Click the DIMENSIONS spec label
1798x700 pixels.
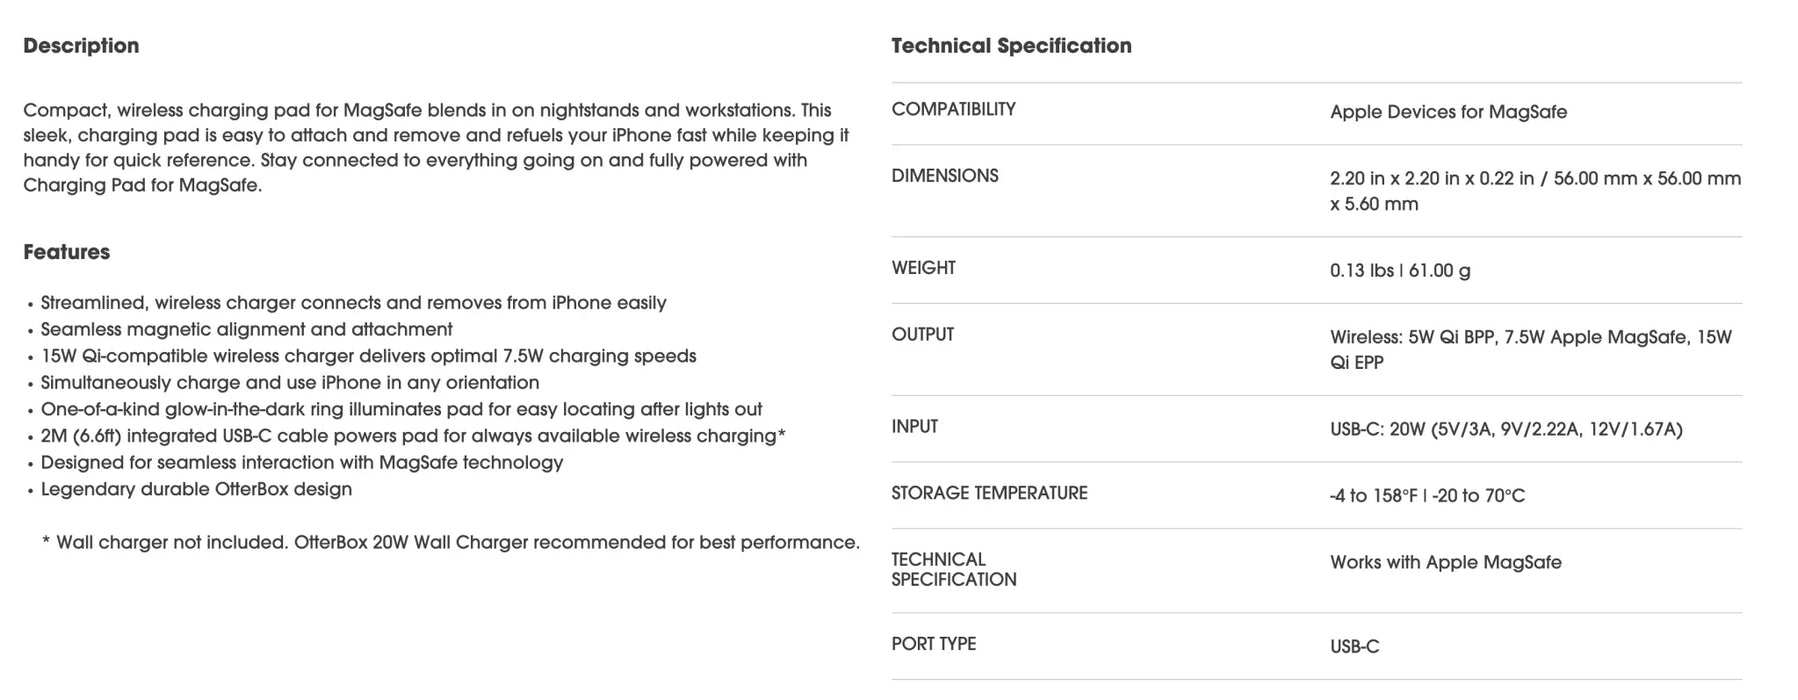(x=944, y=176)
